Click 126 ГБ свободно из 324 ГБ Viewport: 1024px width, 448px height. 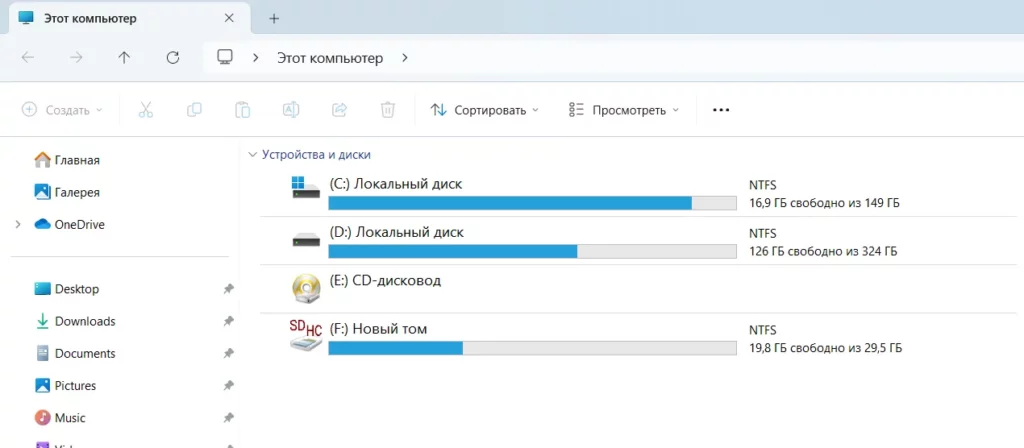[823, 251]
